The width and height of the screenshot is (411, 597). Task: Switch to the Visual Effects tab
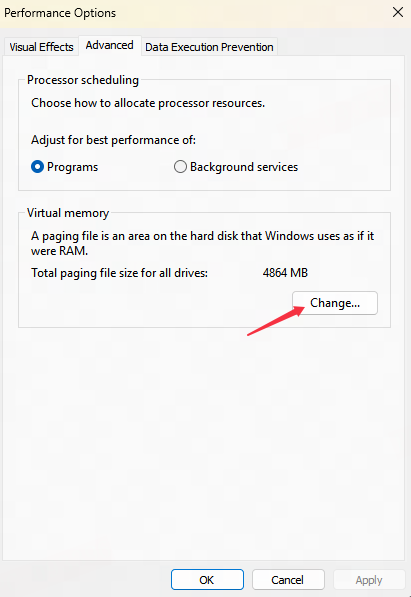point(41,47)
